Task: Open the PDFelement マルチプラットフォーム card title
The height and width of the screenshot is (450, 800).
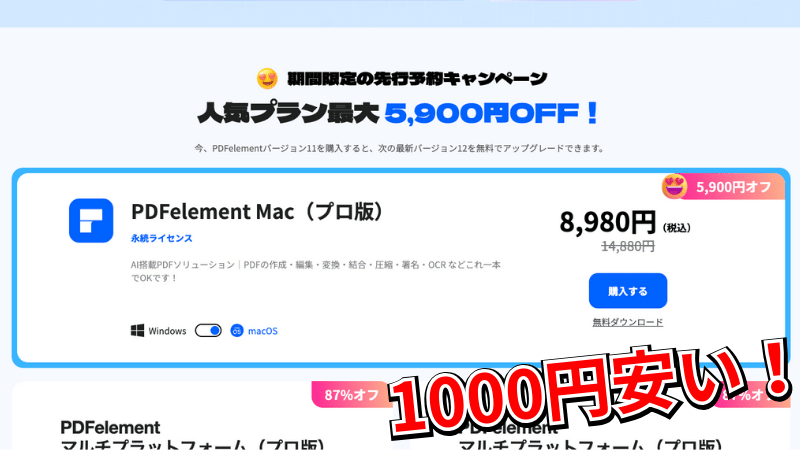Action: coord(192,437)
